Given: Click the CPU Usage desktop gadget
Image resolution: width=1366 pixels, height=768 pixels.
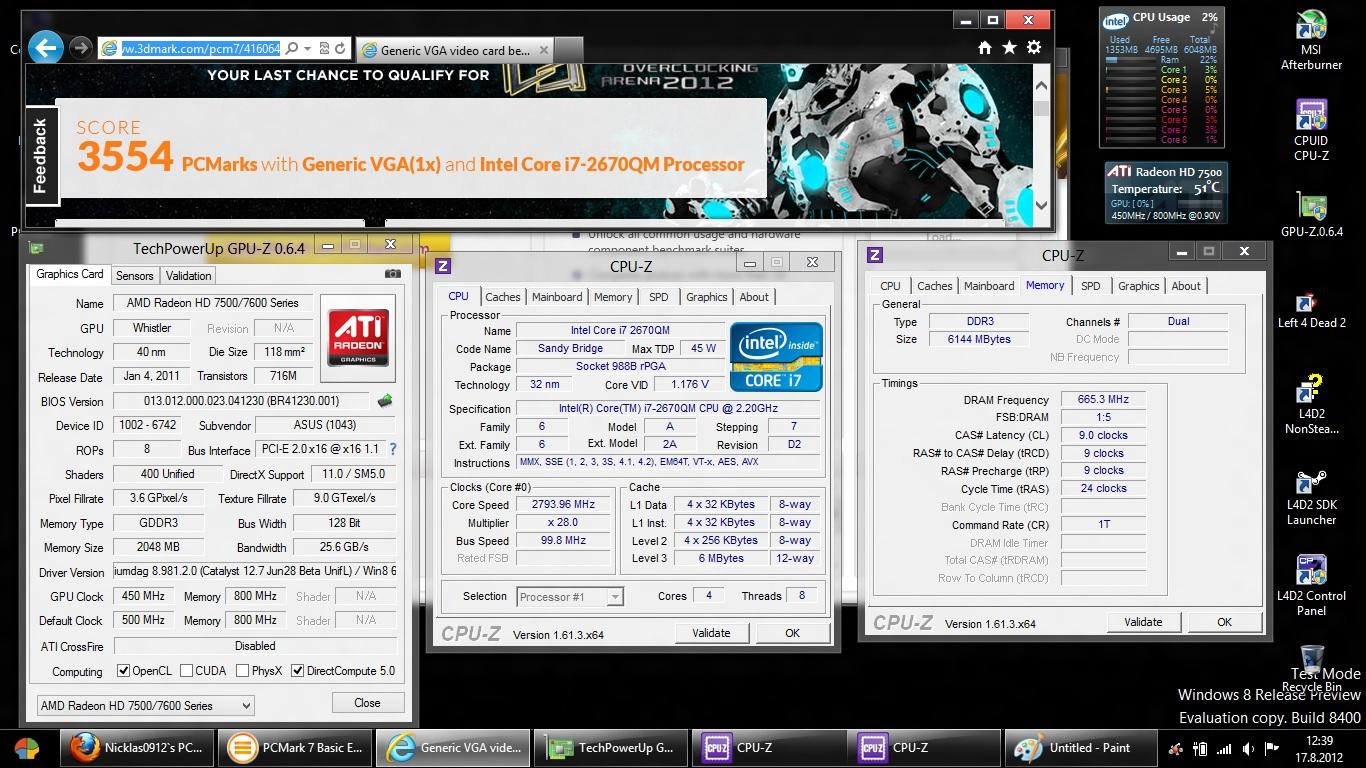Looking at the screenshot, I should [x=1161, y=78].
